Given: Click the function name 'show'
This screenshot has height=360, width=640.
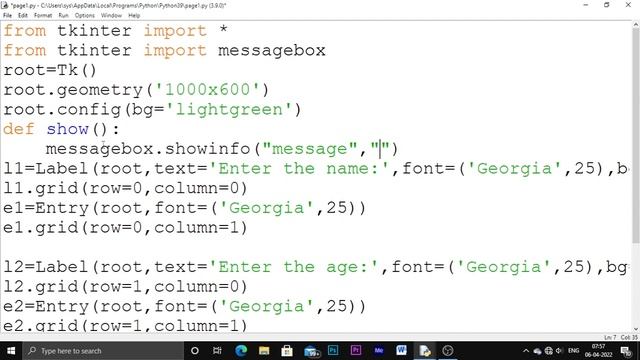Looking at the screenshot, I should point(67,129).
